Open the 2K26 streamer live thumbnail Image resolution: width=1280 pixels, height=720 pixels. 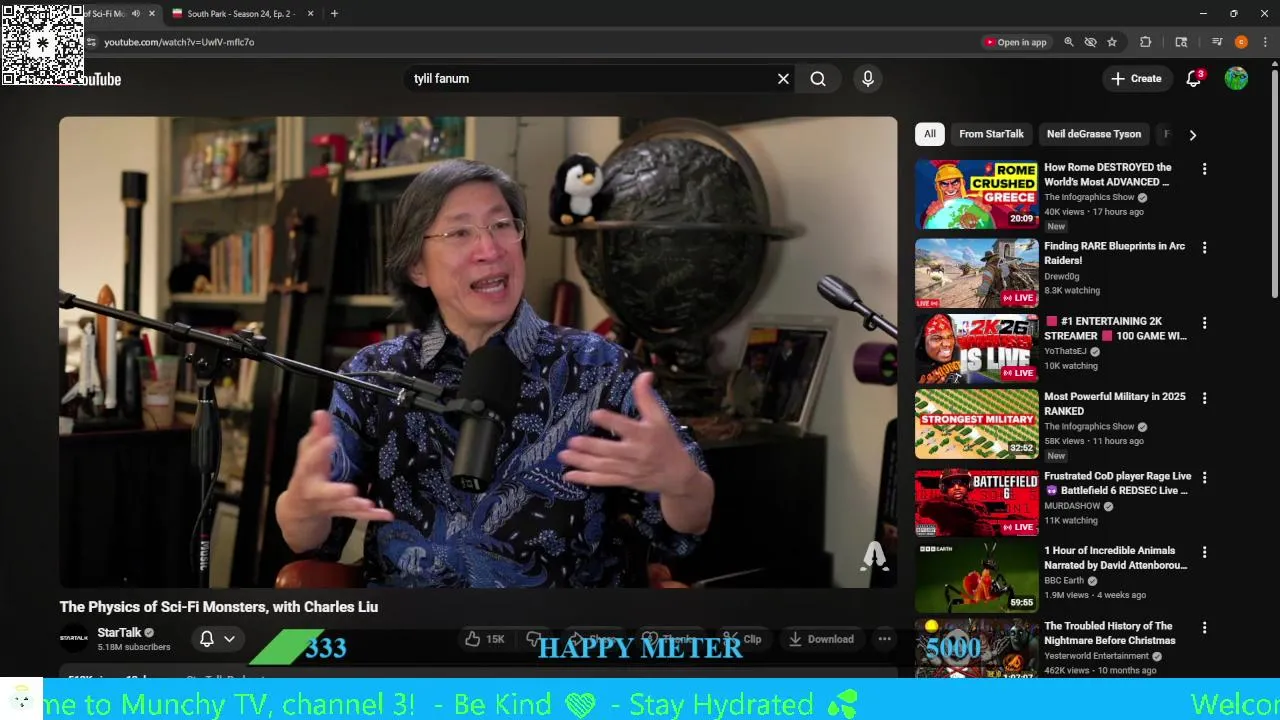click(x=976, y=348)
